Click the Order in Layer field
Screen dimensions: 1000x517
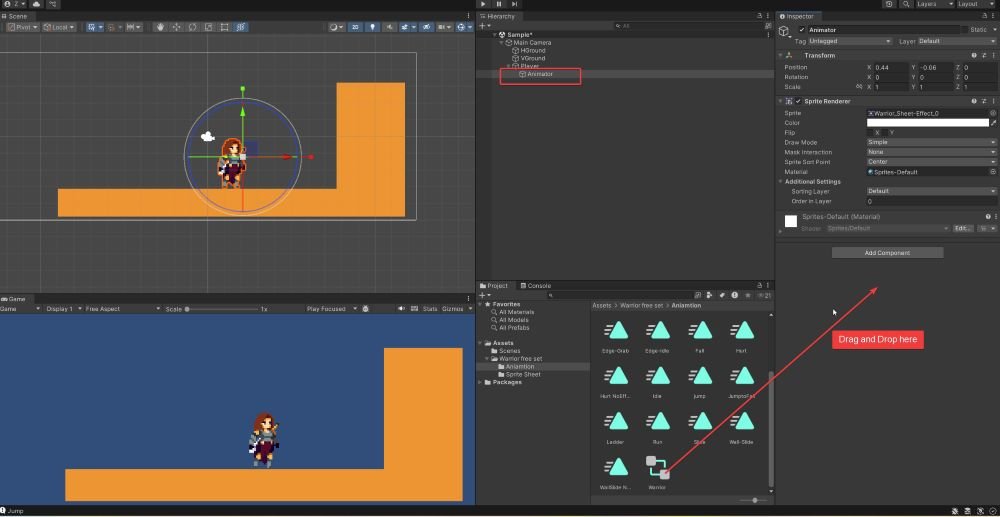[x=931, y=201]
